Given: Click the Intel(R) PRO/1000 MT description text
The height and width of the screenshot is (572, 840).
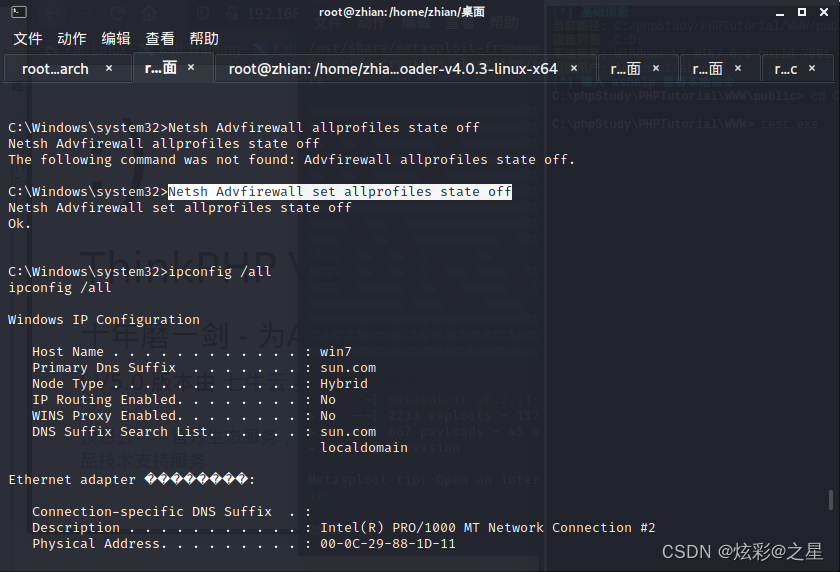Looking at the screenshot, I should pyautogui.click(x=488, y=528).
